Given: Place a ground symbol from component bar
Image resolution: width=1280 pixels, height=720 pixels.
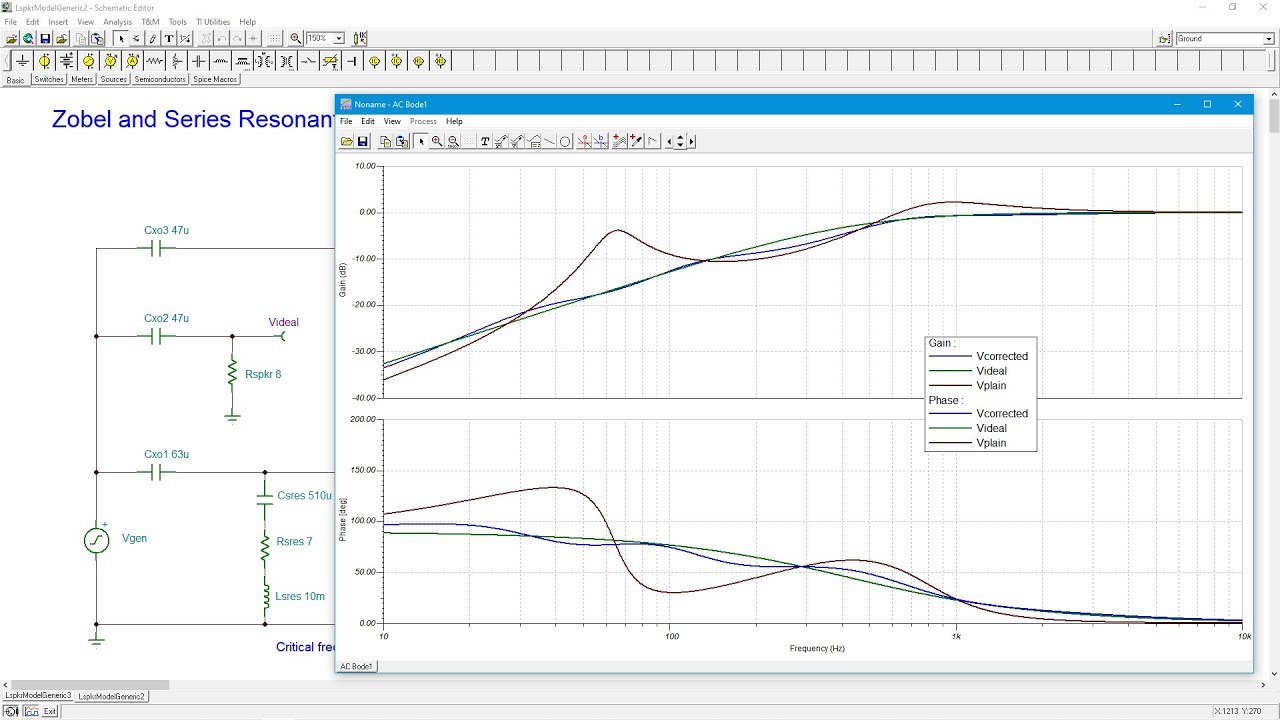Looking at the screenshot, I should point(22,61).
